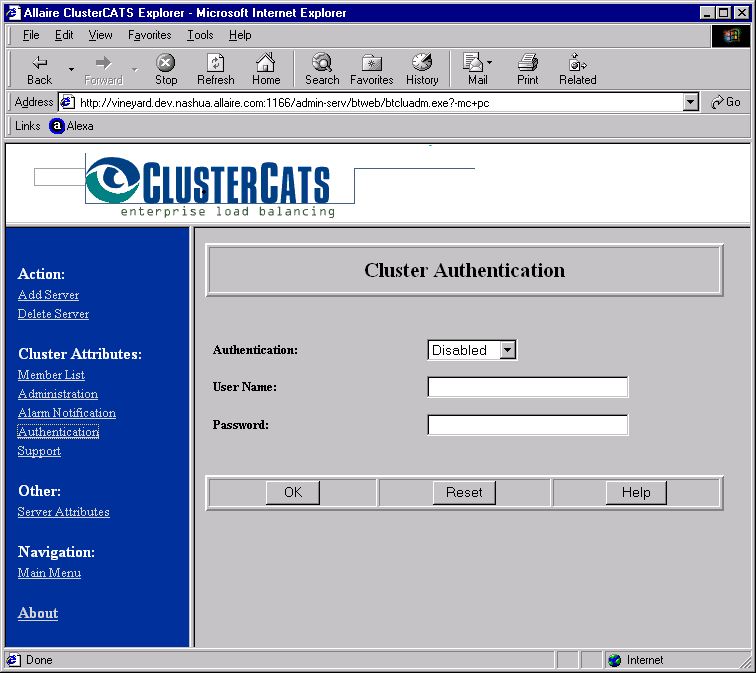Open the About link
The image size is (756, 673).
[x=38, y=613]
